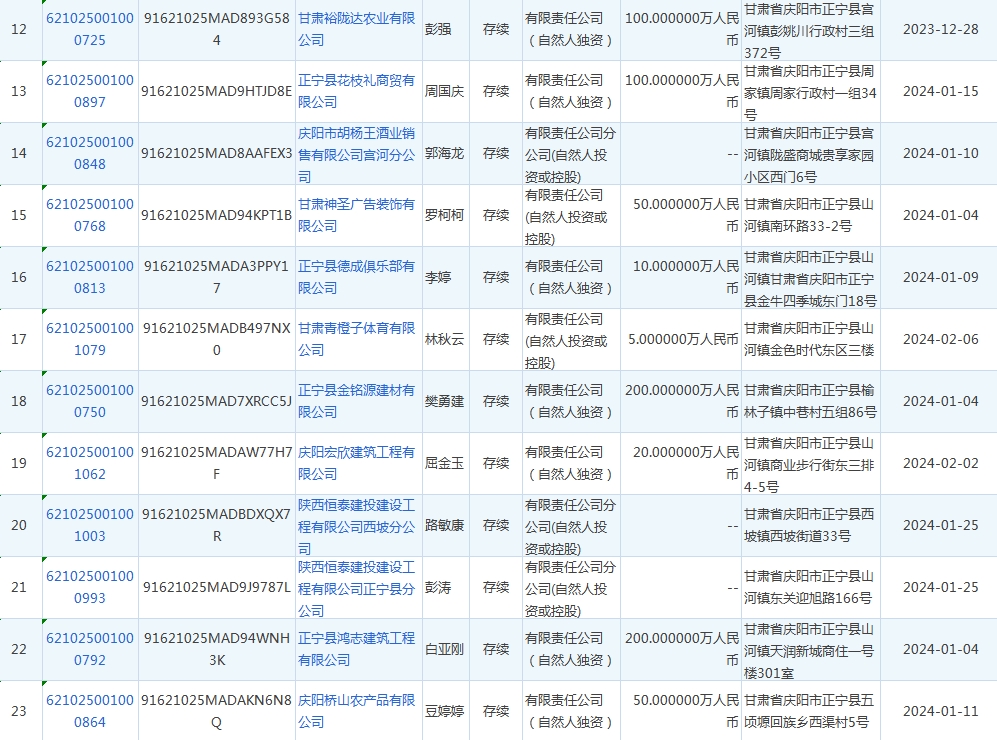Click credit code cell 91621025MAD9HTJD8E
The width and height of the screenshot is (997, 740).
(x=216, y=91)
